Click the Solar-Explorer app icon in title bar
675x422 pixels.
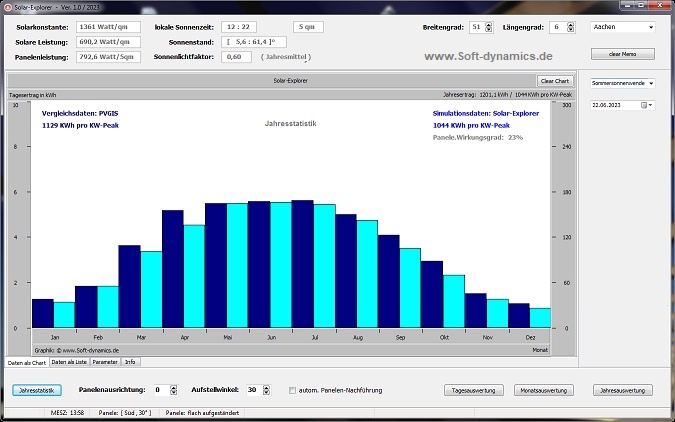pos(6,6)
